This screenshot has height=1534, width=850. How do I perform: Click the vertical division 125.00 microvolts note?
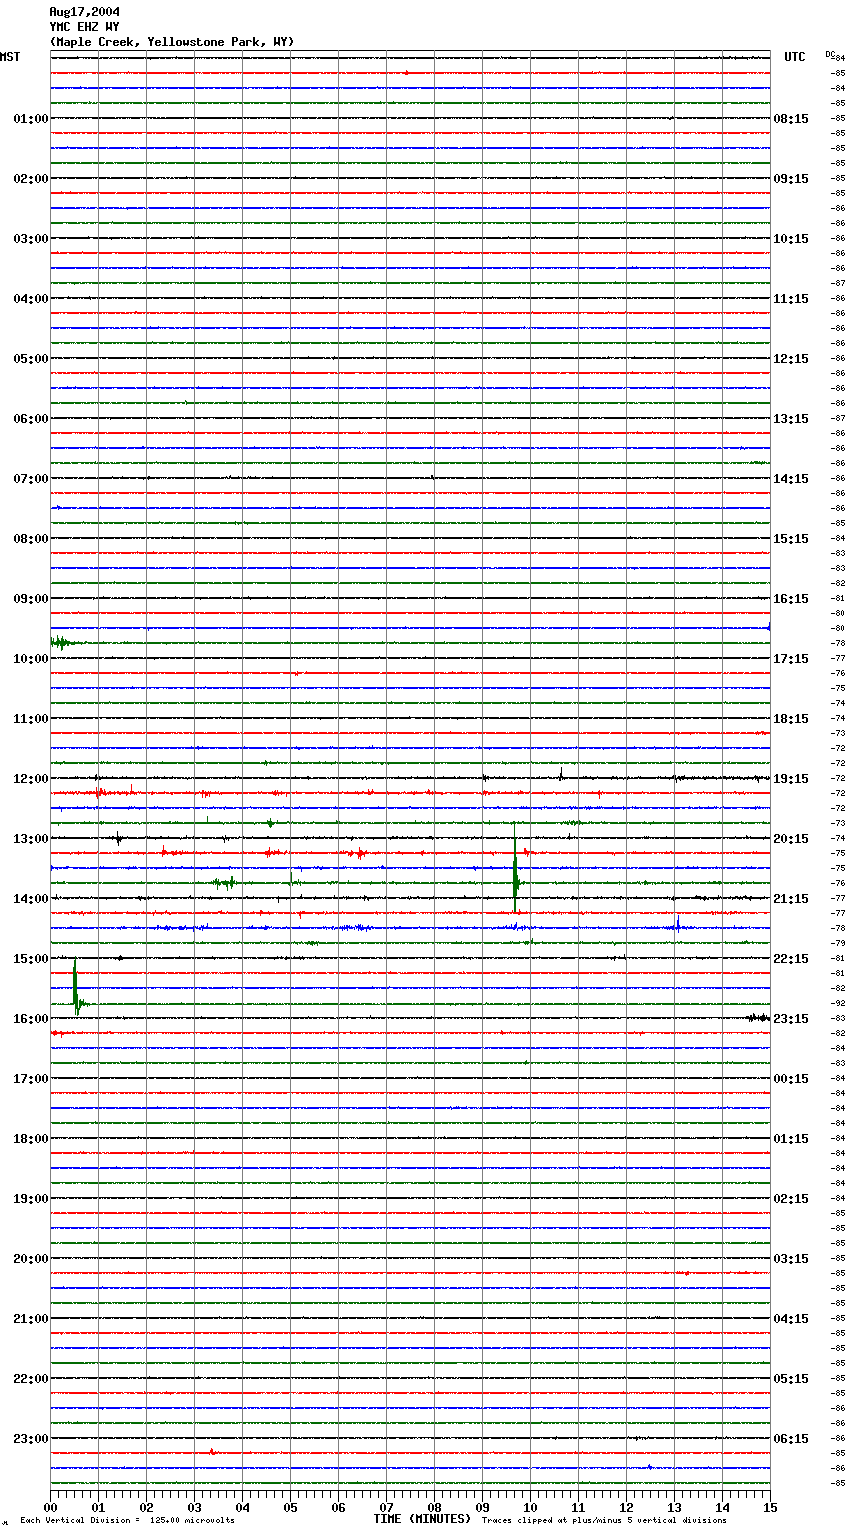click(x=127, y=1521)
